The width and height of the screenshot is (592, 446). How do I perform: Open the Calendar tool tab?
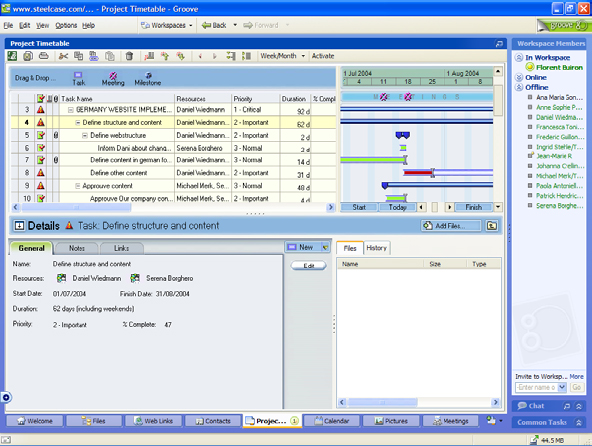331,421
